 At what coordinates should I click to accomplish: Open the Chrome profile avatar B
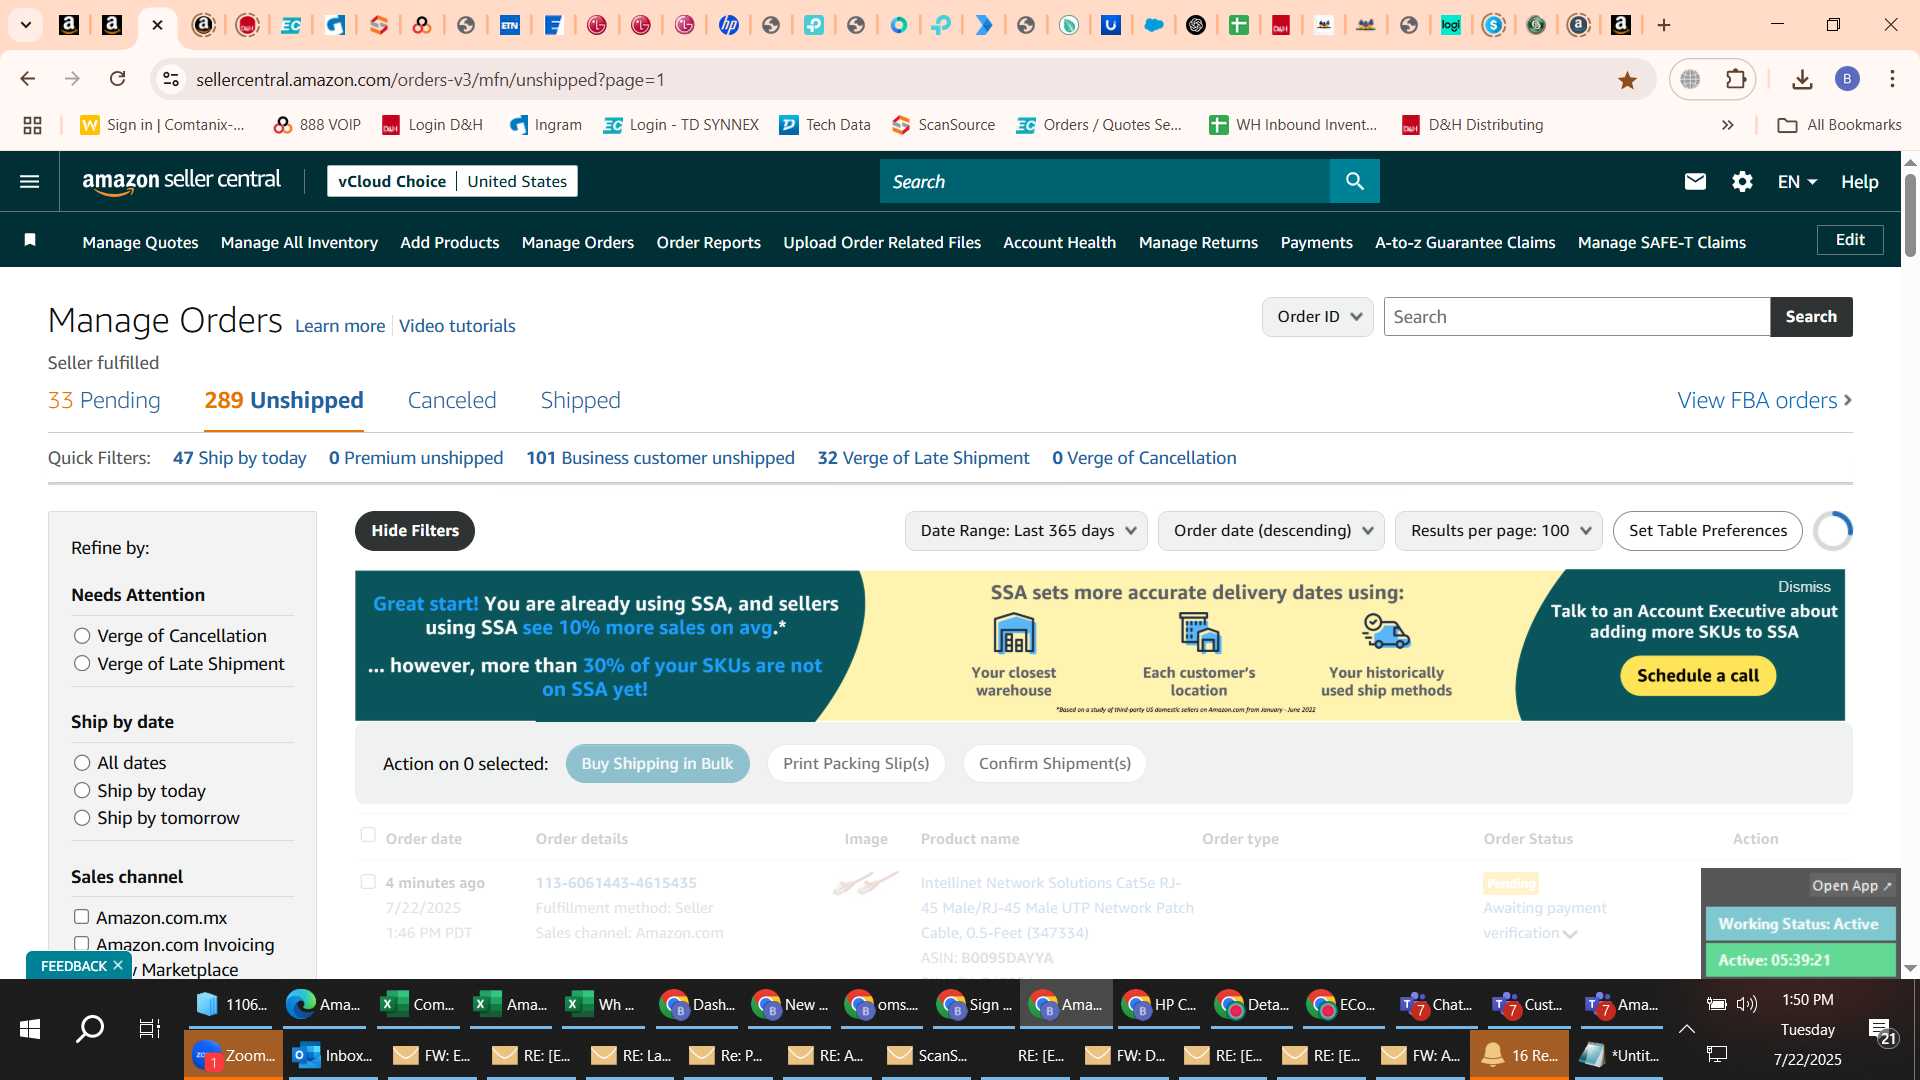pyautogui.click(x=1847, y=79)
